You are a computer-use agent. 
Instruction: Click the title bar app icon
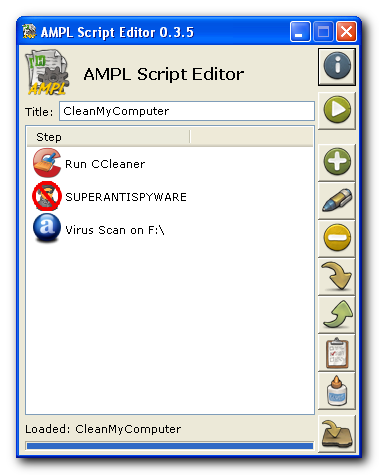29,32
